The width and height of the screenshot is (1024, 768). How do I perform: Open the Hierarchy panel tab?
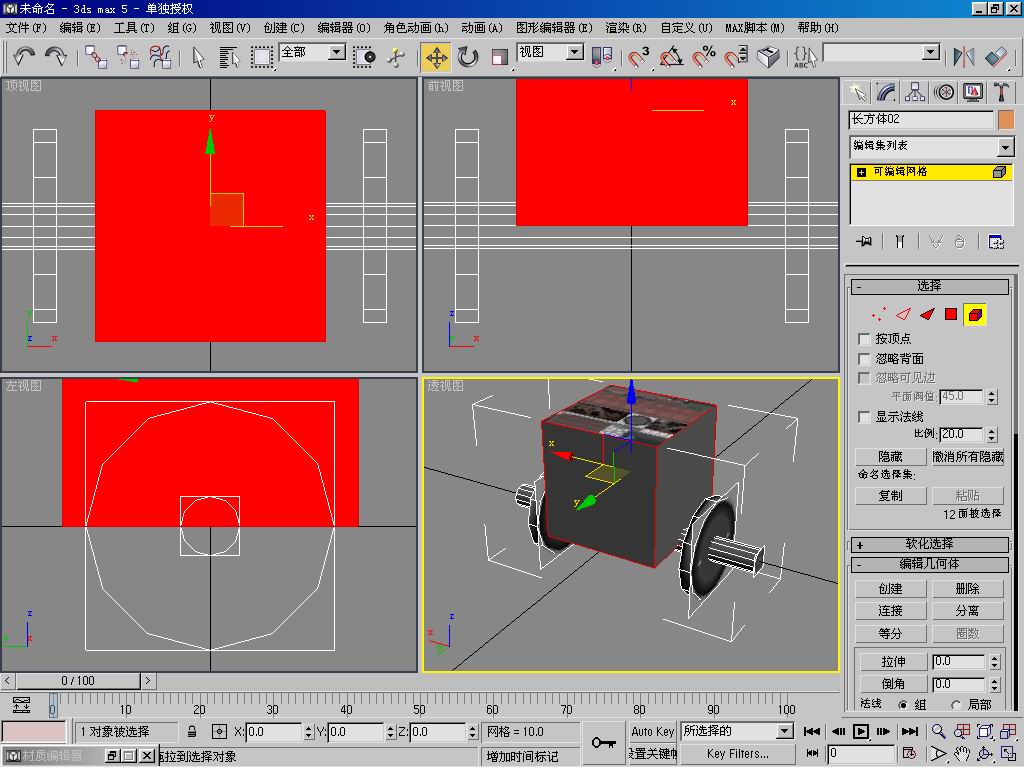coord(915,93)
